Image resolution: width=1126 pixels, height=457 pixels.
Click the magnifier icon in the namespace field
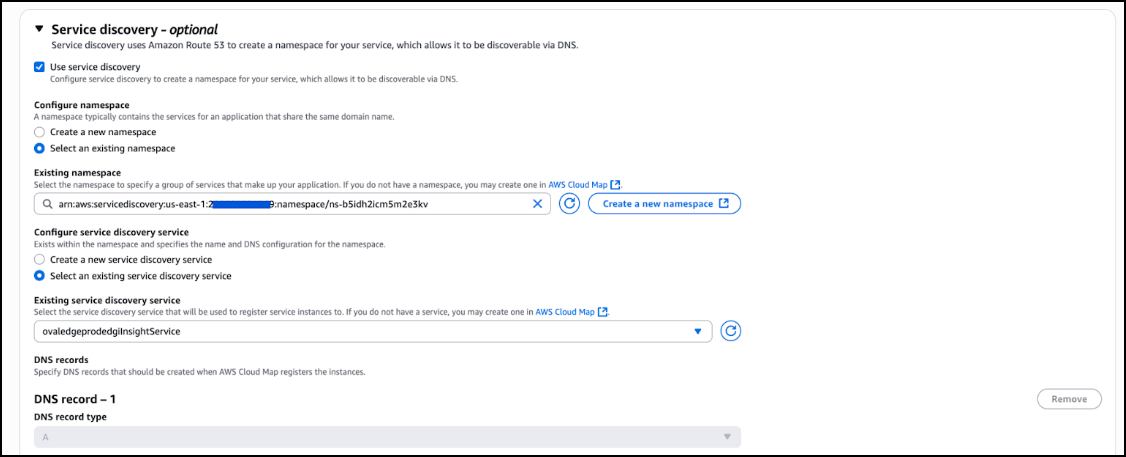(x=46, y=204)
